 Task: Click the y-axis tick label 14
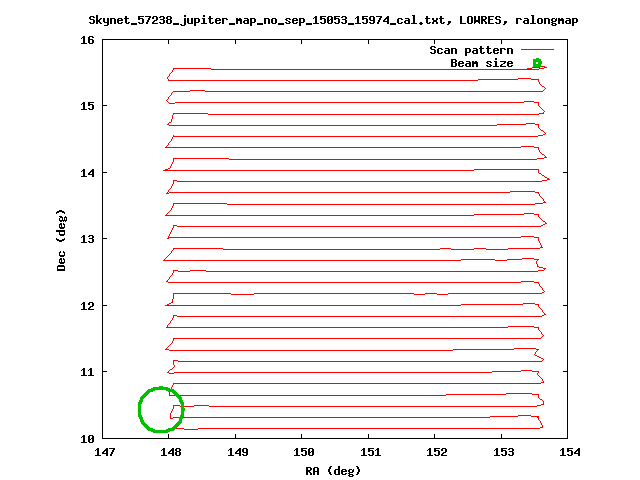(x=87, y=173)
